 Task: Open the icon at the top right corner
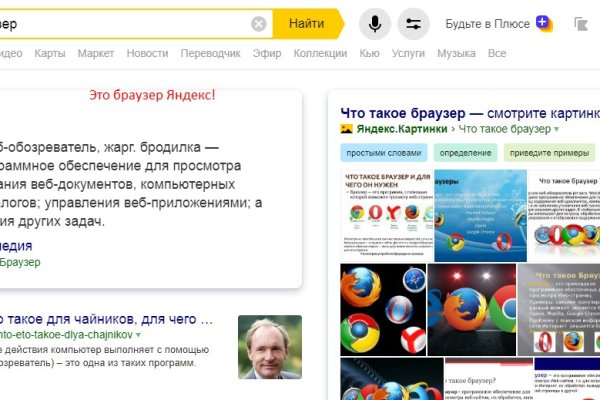pos(581,24)
